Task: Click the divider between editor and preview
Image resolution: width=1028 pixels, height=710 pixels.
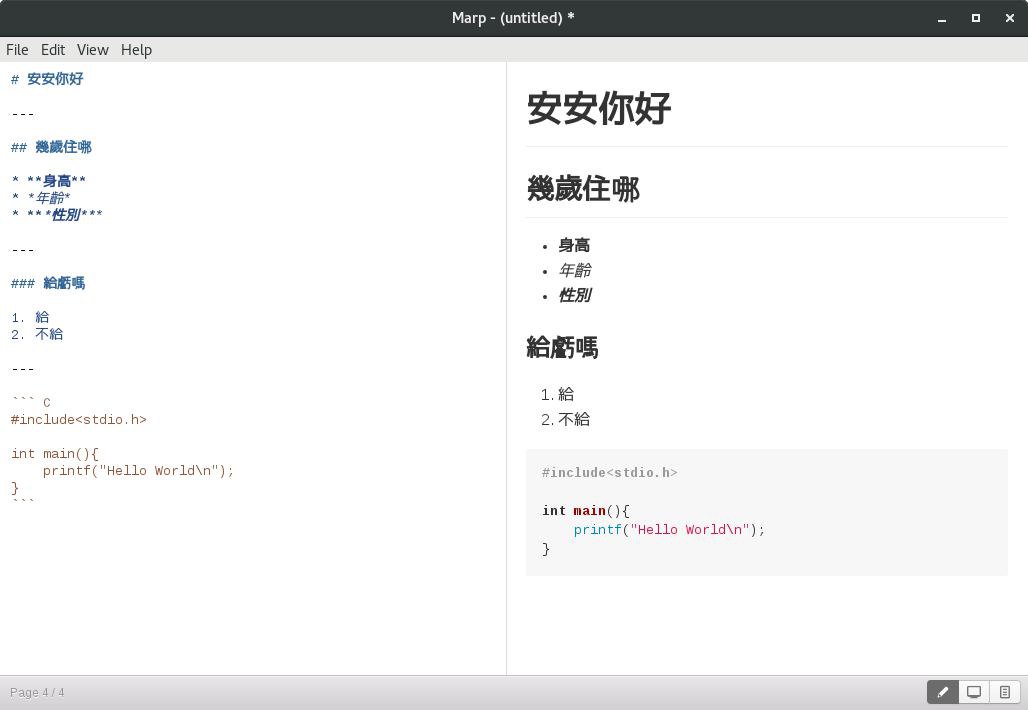Action: 506,368
